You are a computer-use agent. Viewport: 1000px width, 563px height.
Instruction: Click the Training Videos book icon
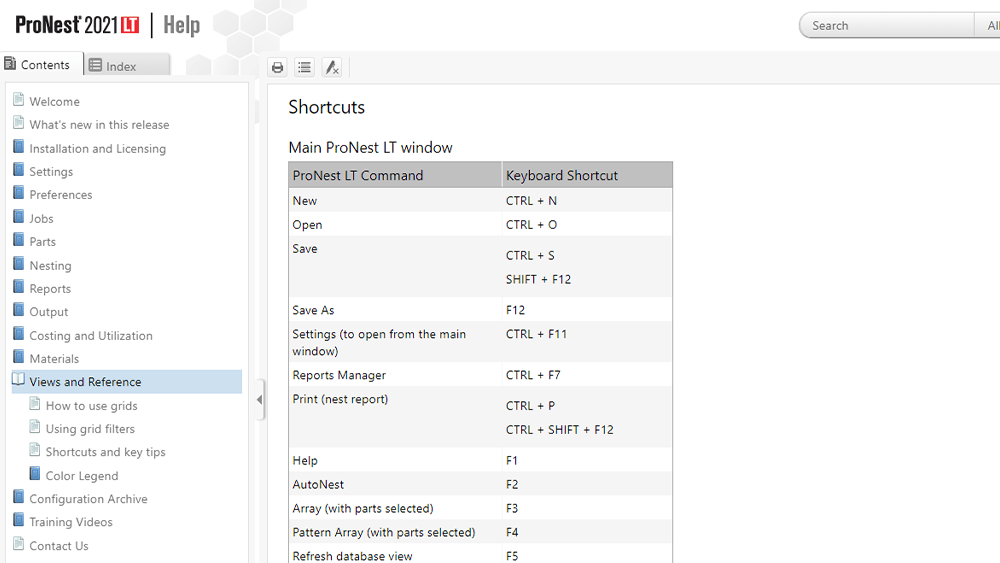19,522
